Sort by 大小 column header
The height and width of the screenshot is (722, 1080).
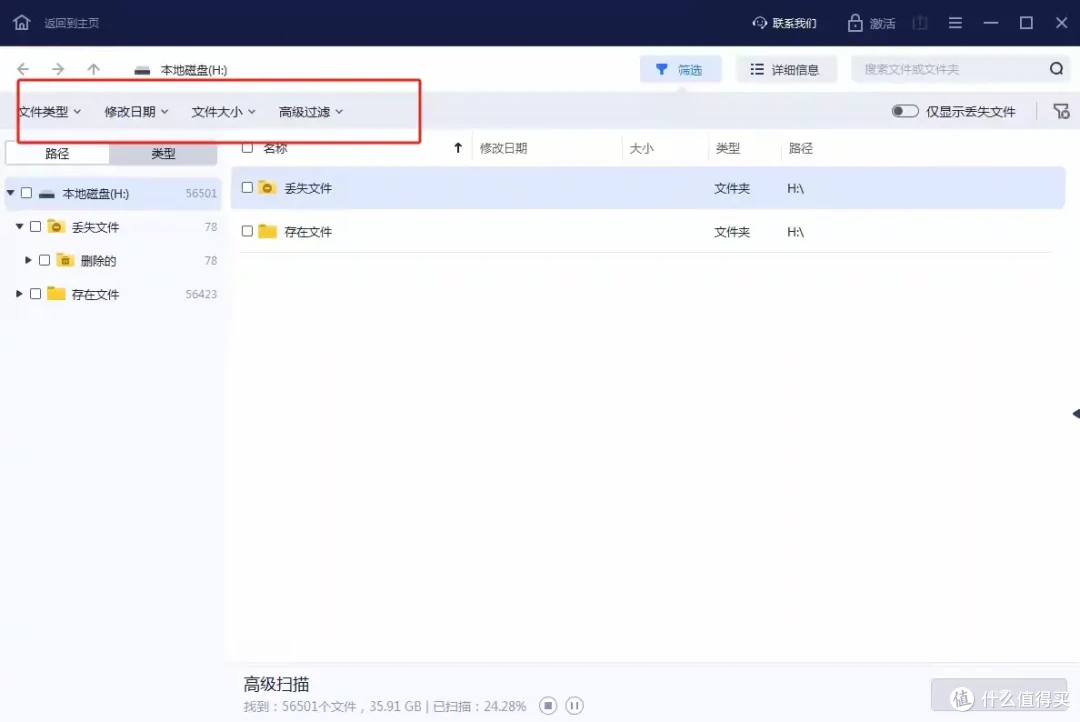click(641, 147)
